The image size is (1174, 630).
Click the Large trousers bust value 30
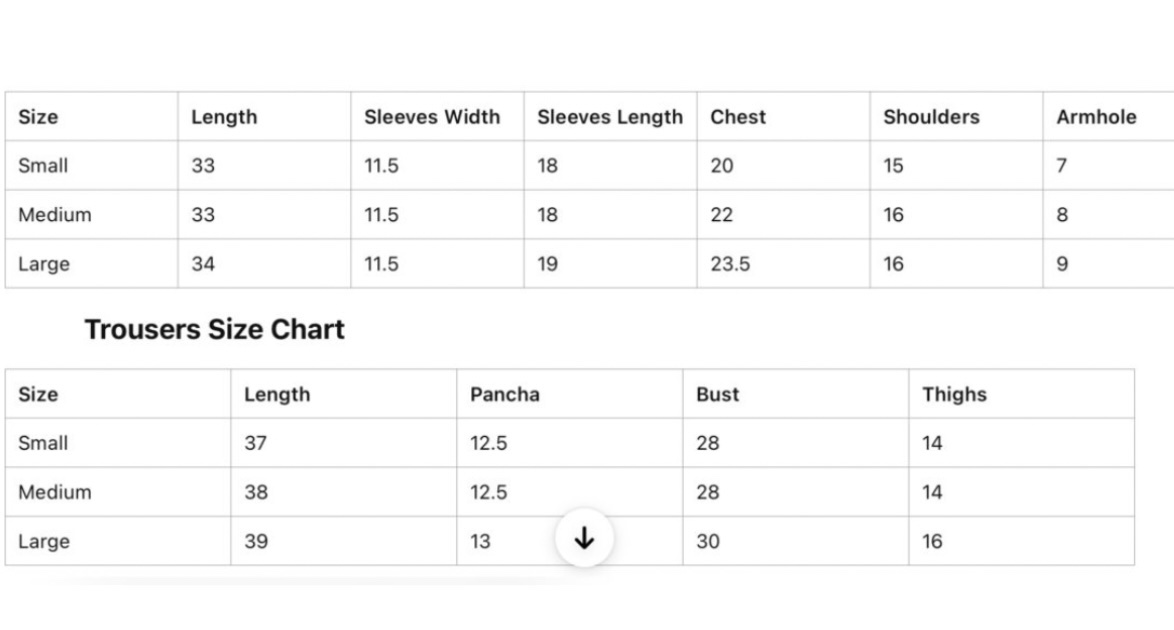click(x=708, y=541)
